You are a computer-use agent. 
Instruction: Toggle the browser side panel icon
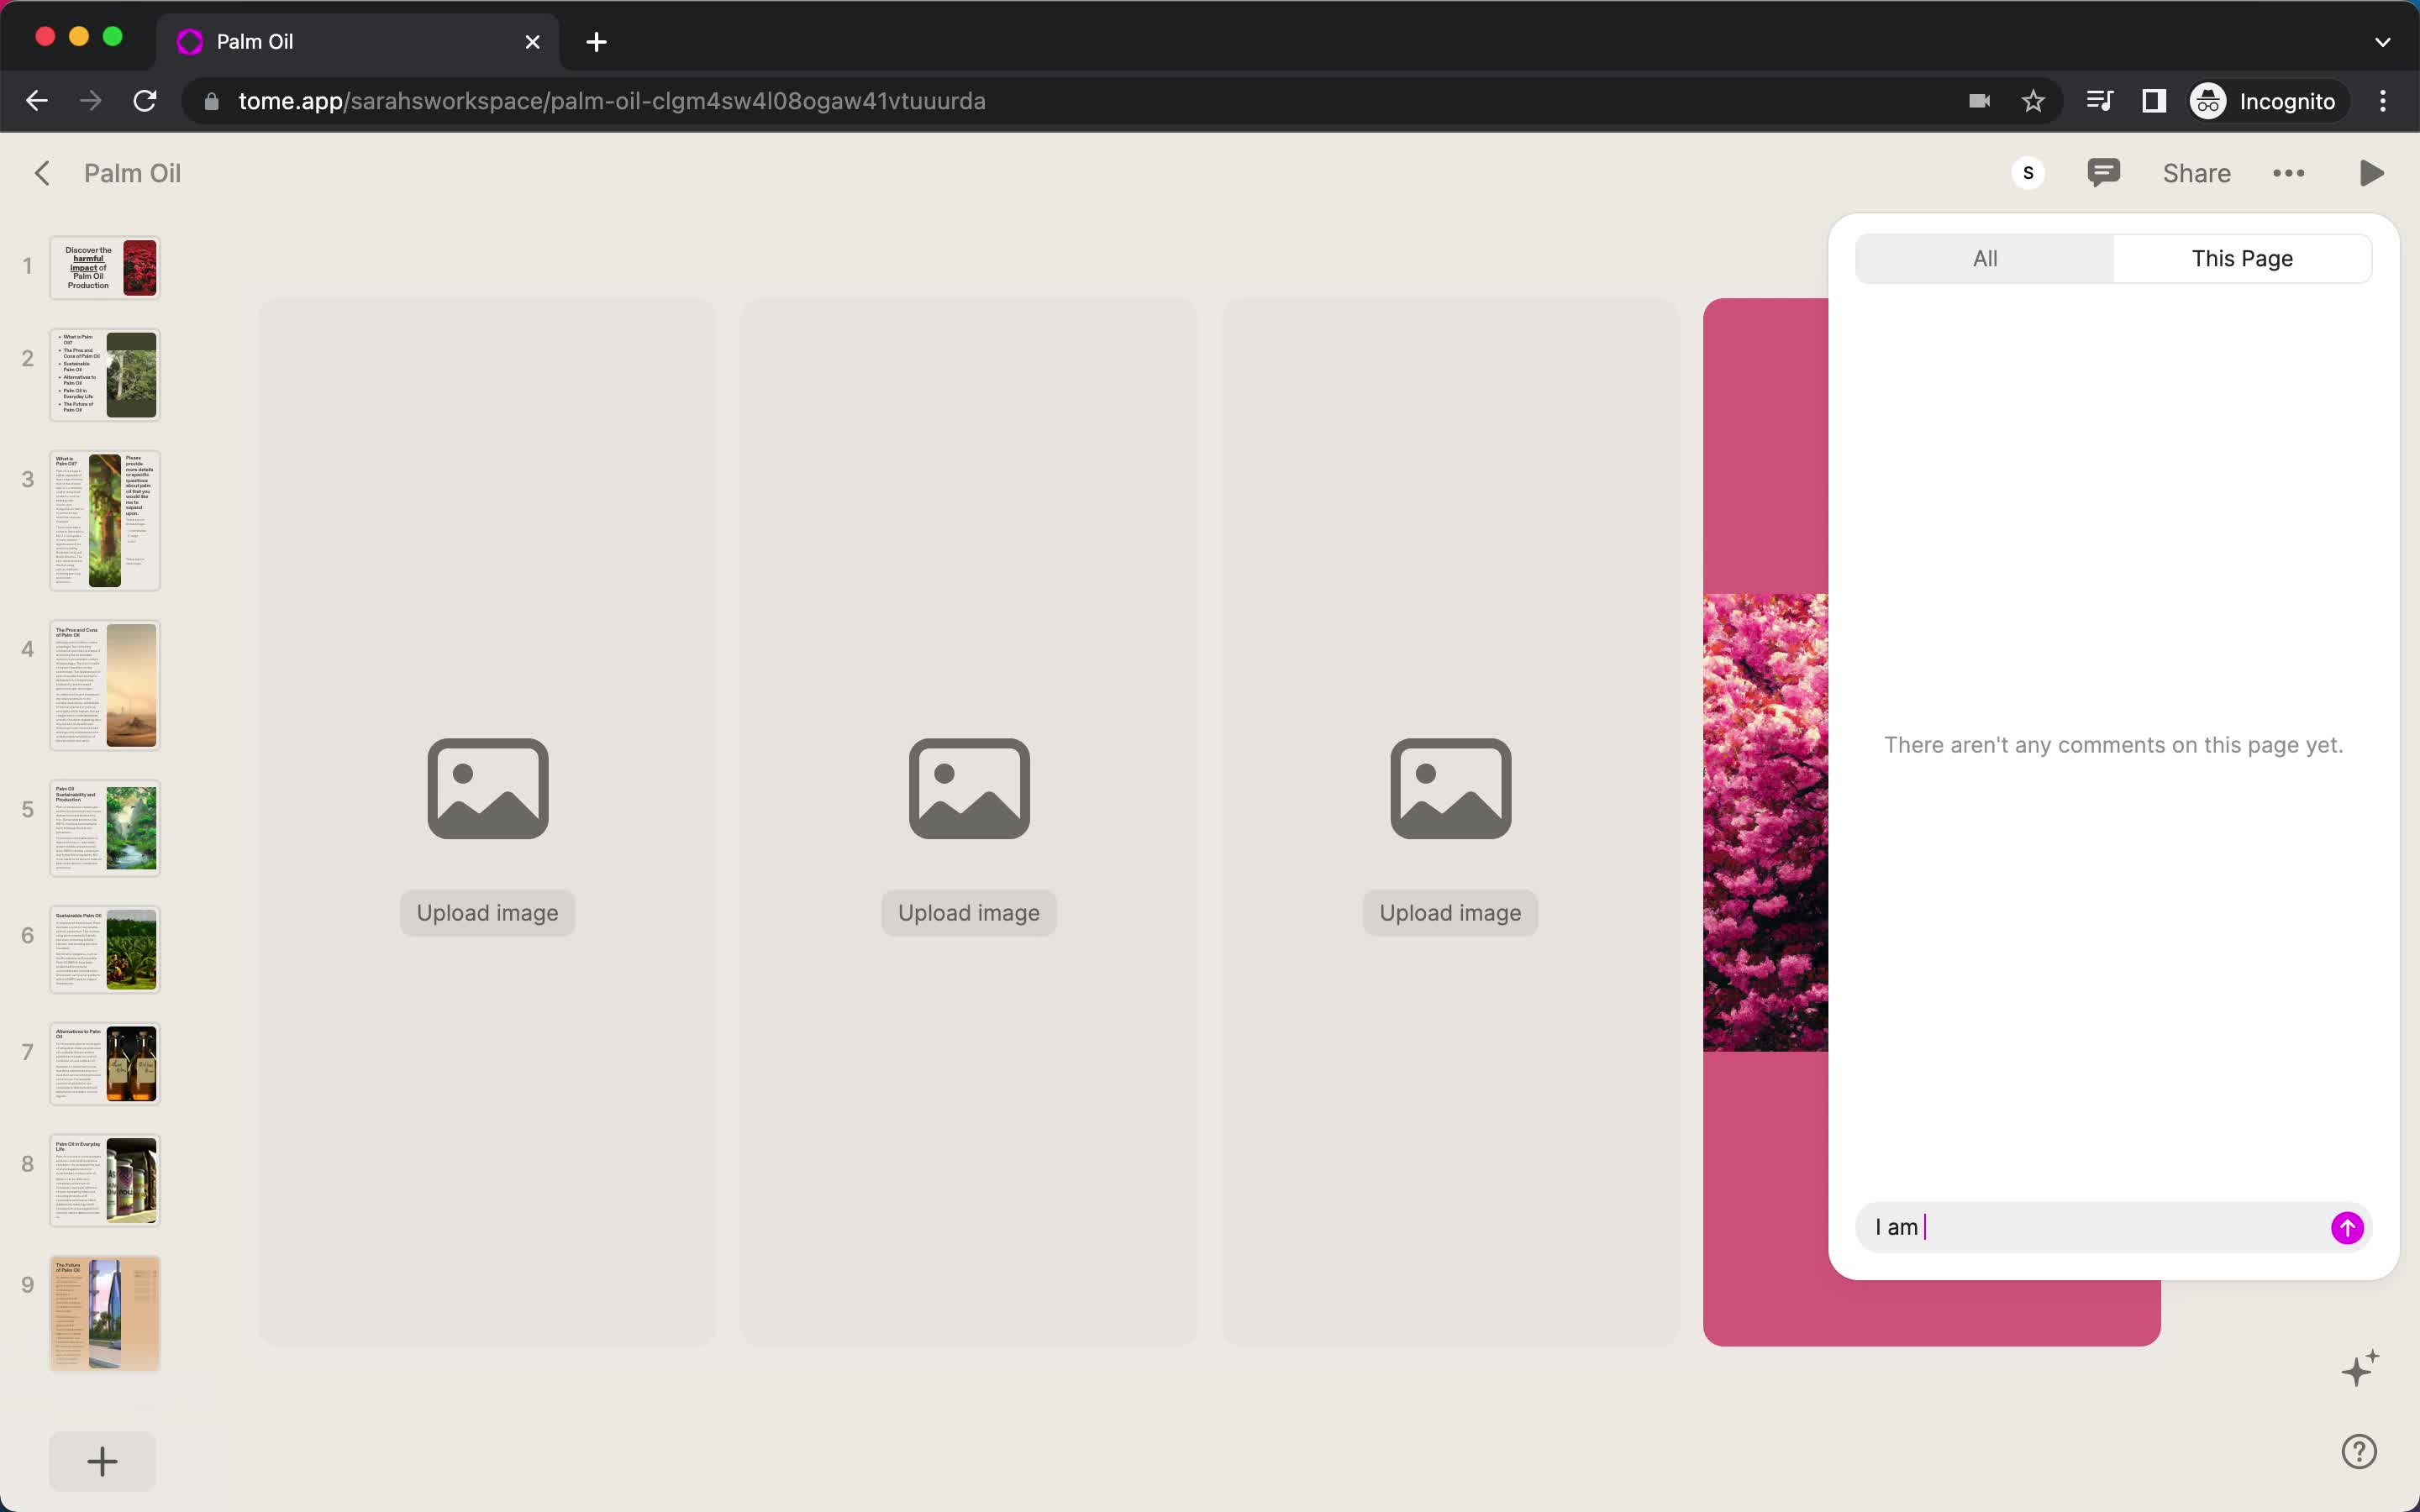[x=2154, y=101]
